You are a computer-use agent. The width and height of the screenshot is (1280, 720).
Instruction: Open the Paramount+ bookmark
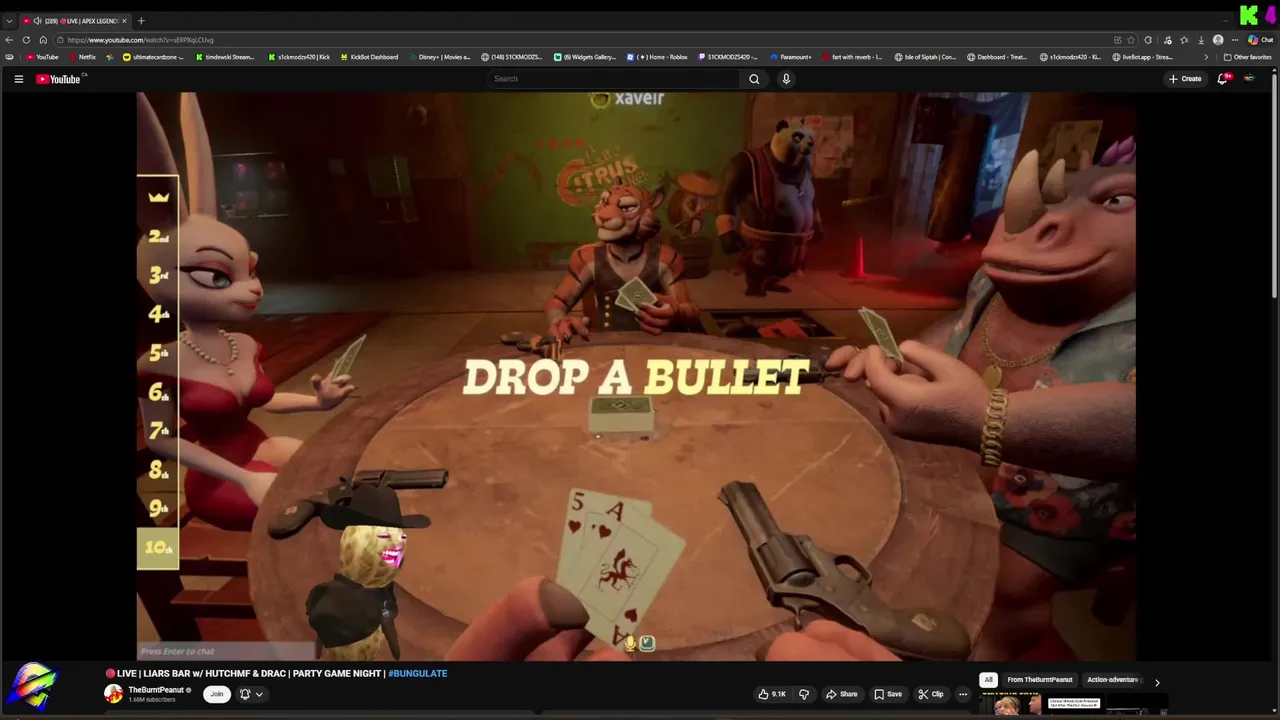[790, 57]
